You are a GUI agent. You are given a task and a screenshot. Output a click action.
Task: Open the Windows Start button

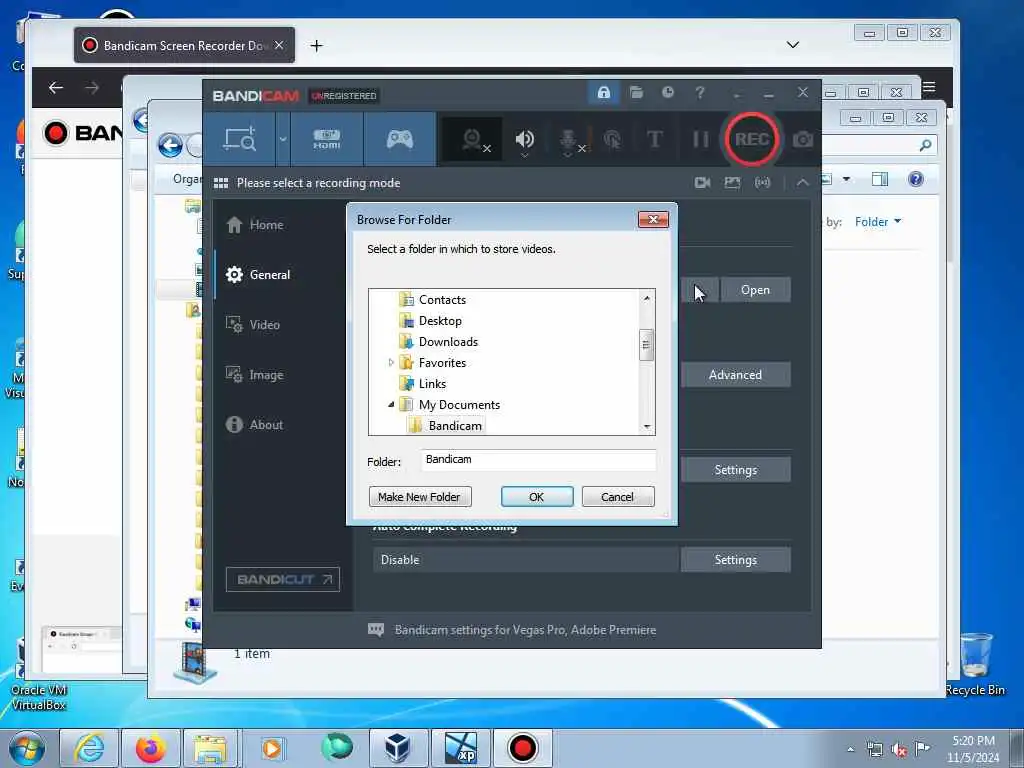pyautogui.click(x=26, y=748)
